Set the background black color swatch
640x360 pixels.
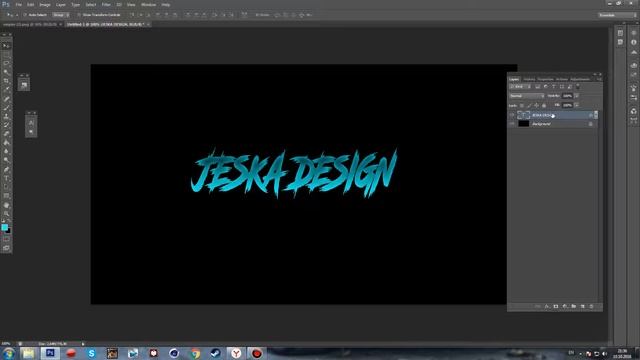pos(8,231)
